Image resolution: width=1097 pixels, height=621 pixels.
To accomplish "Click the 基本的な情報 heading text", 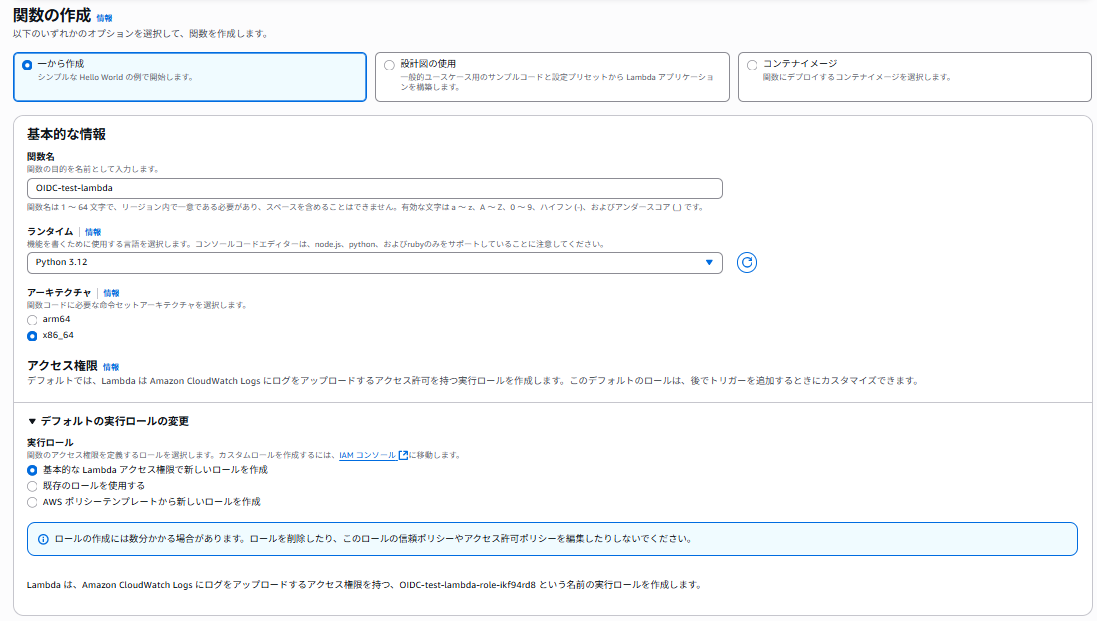I will click(66, 134).
